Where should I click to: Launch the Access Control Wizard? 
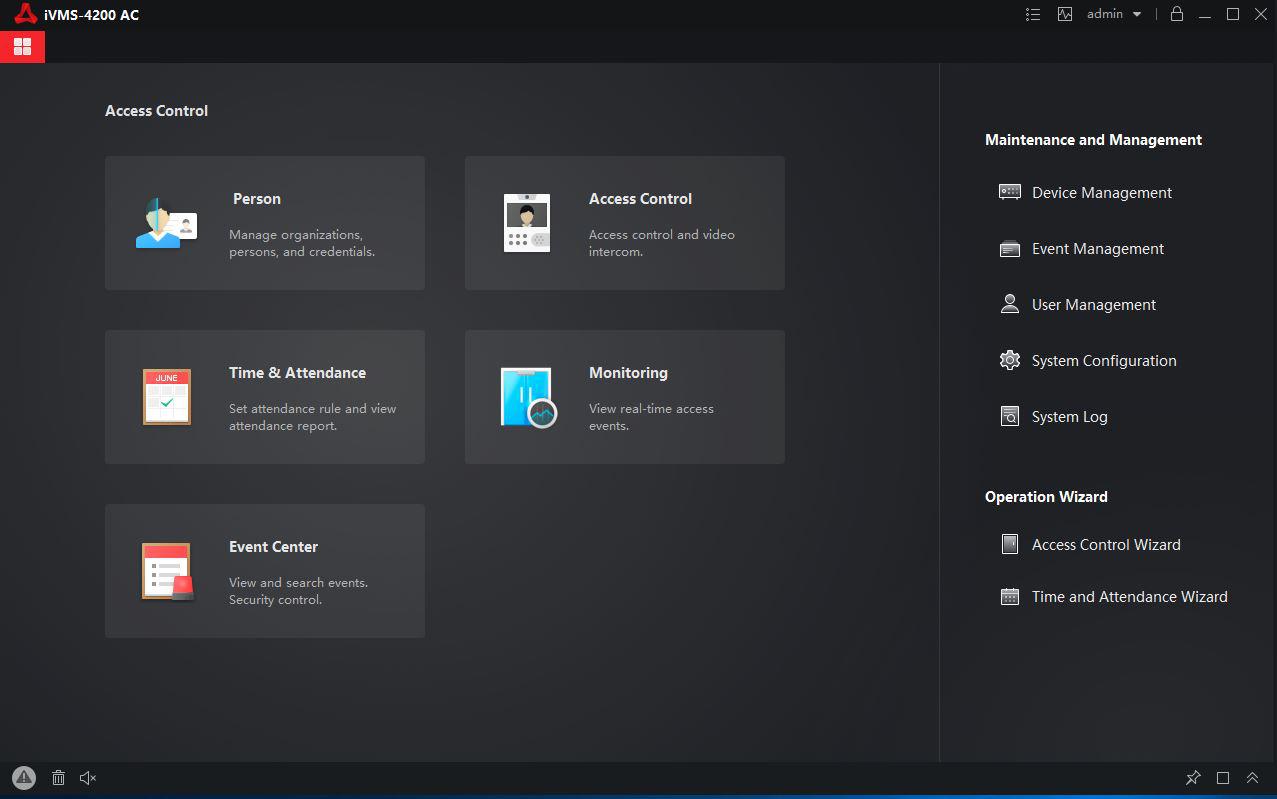1105,545
